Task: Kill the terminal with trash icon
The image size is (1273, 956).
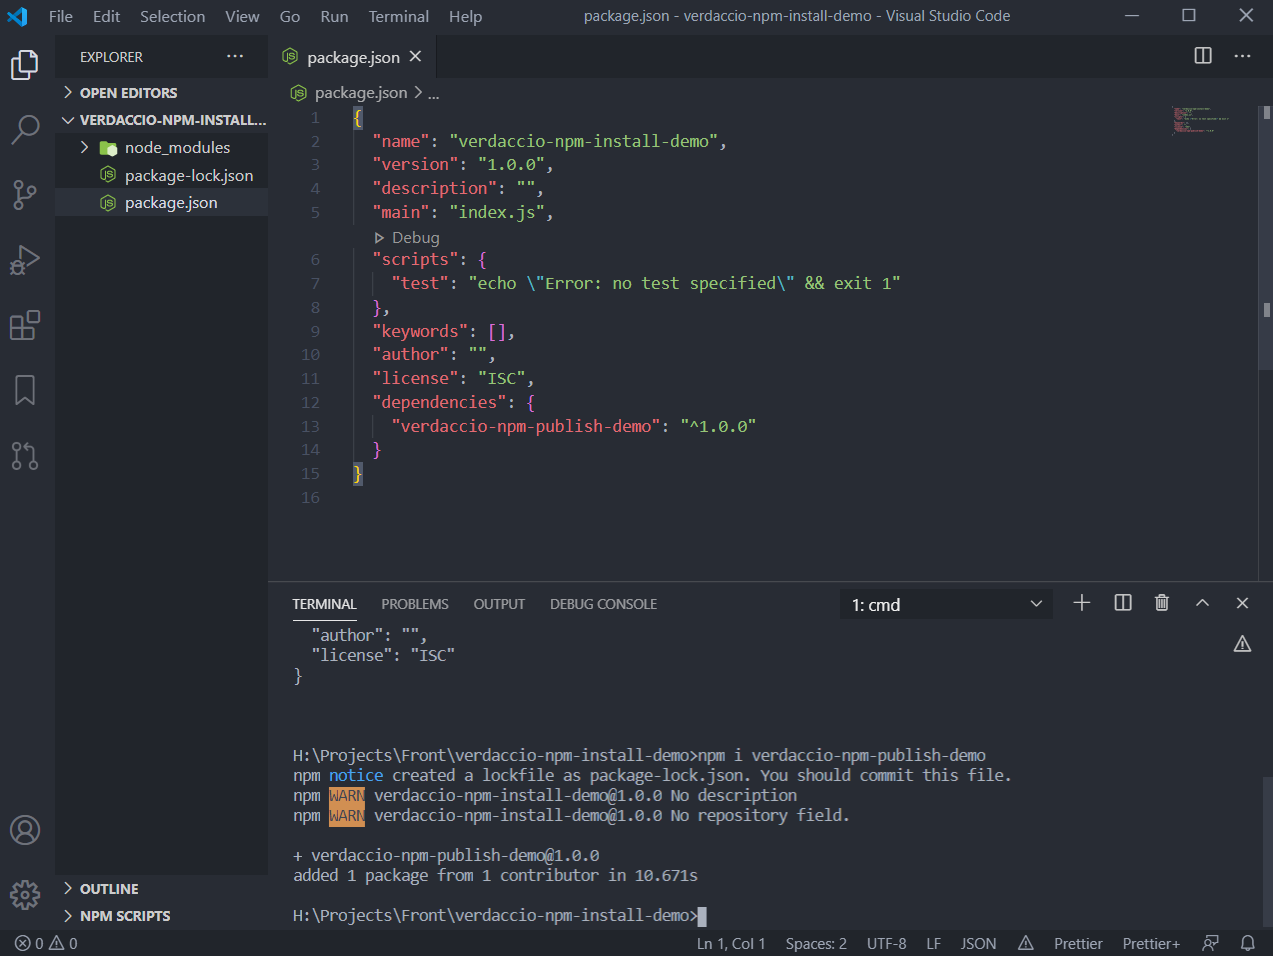Action: point(1161,603)
